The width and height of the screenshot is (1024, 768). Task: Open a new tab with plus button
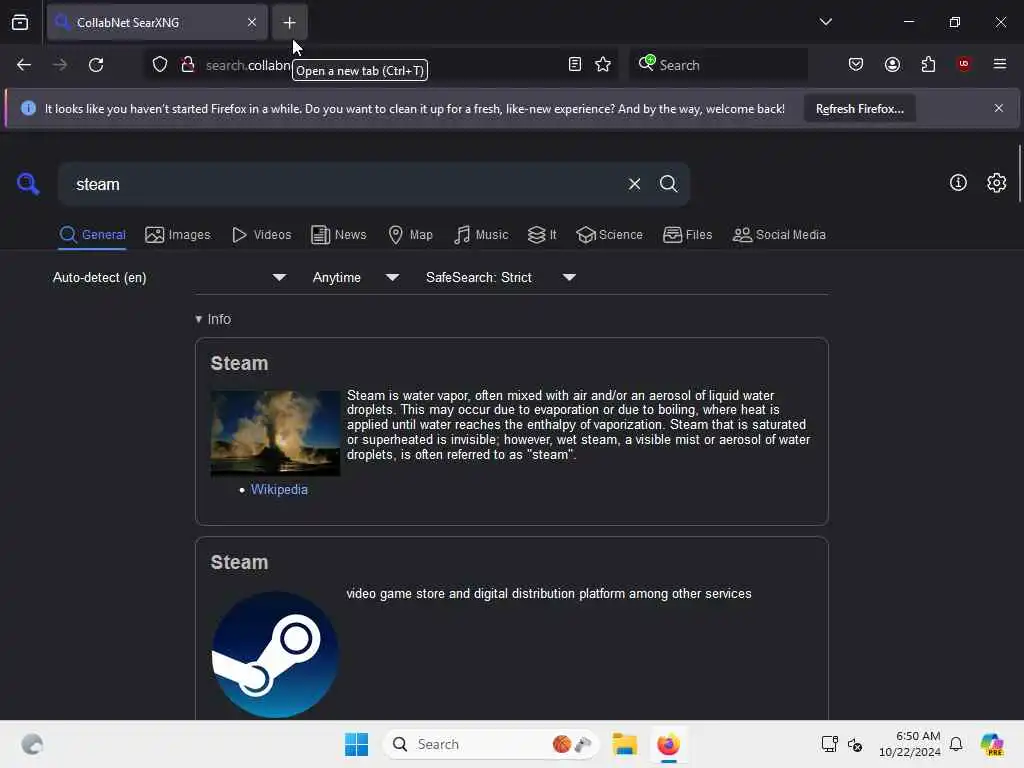coord(289,22)
